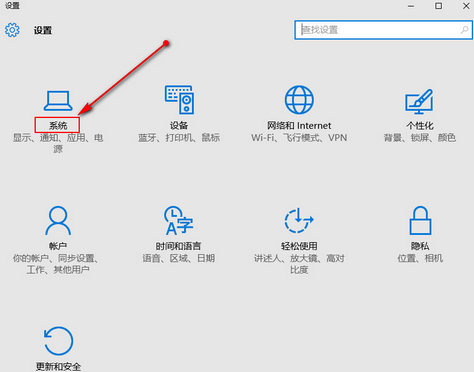474x372 pixels.
Task: Select the 时间和语言 label
Action: point(179,246)
